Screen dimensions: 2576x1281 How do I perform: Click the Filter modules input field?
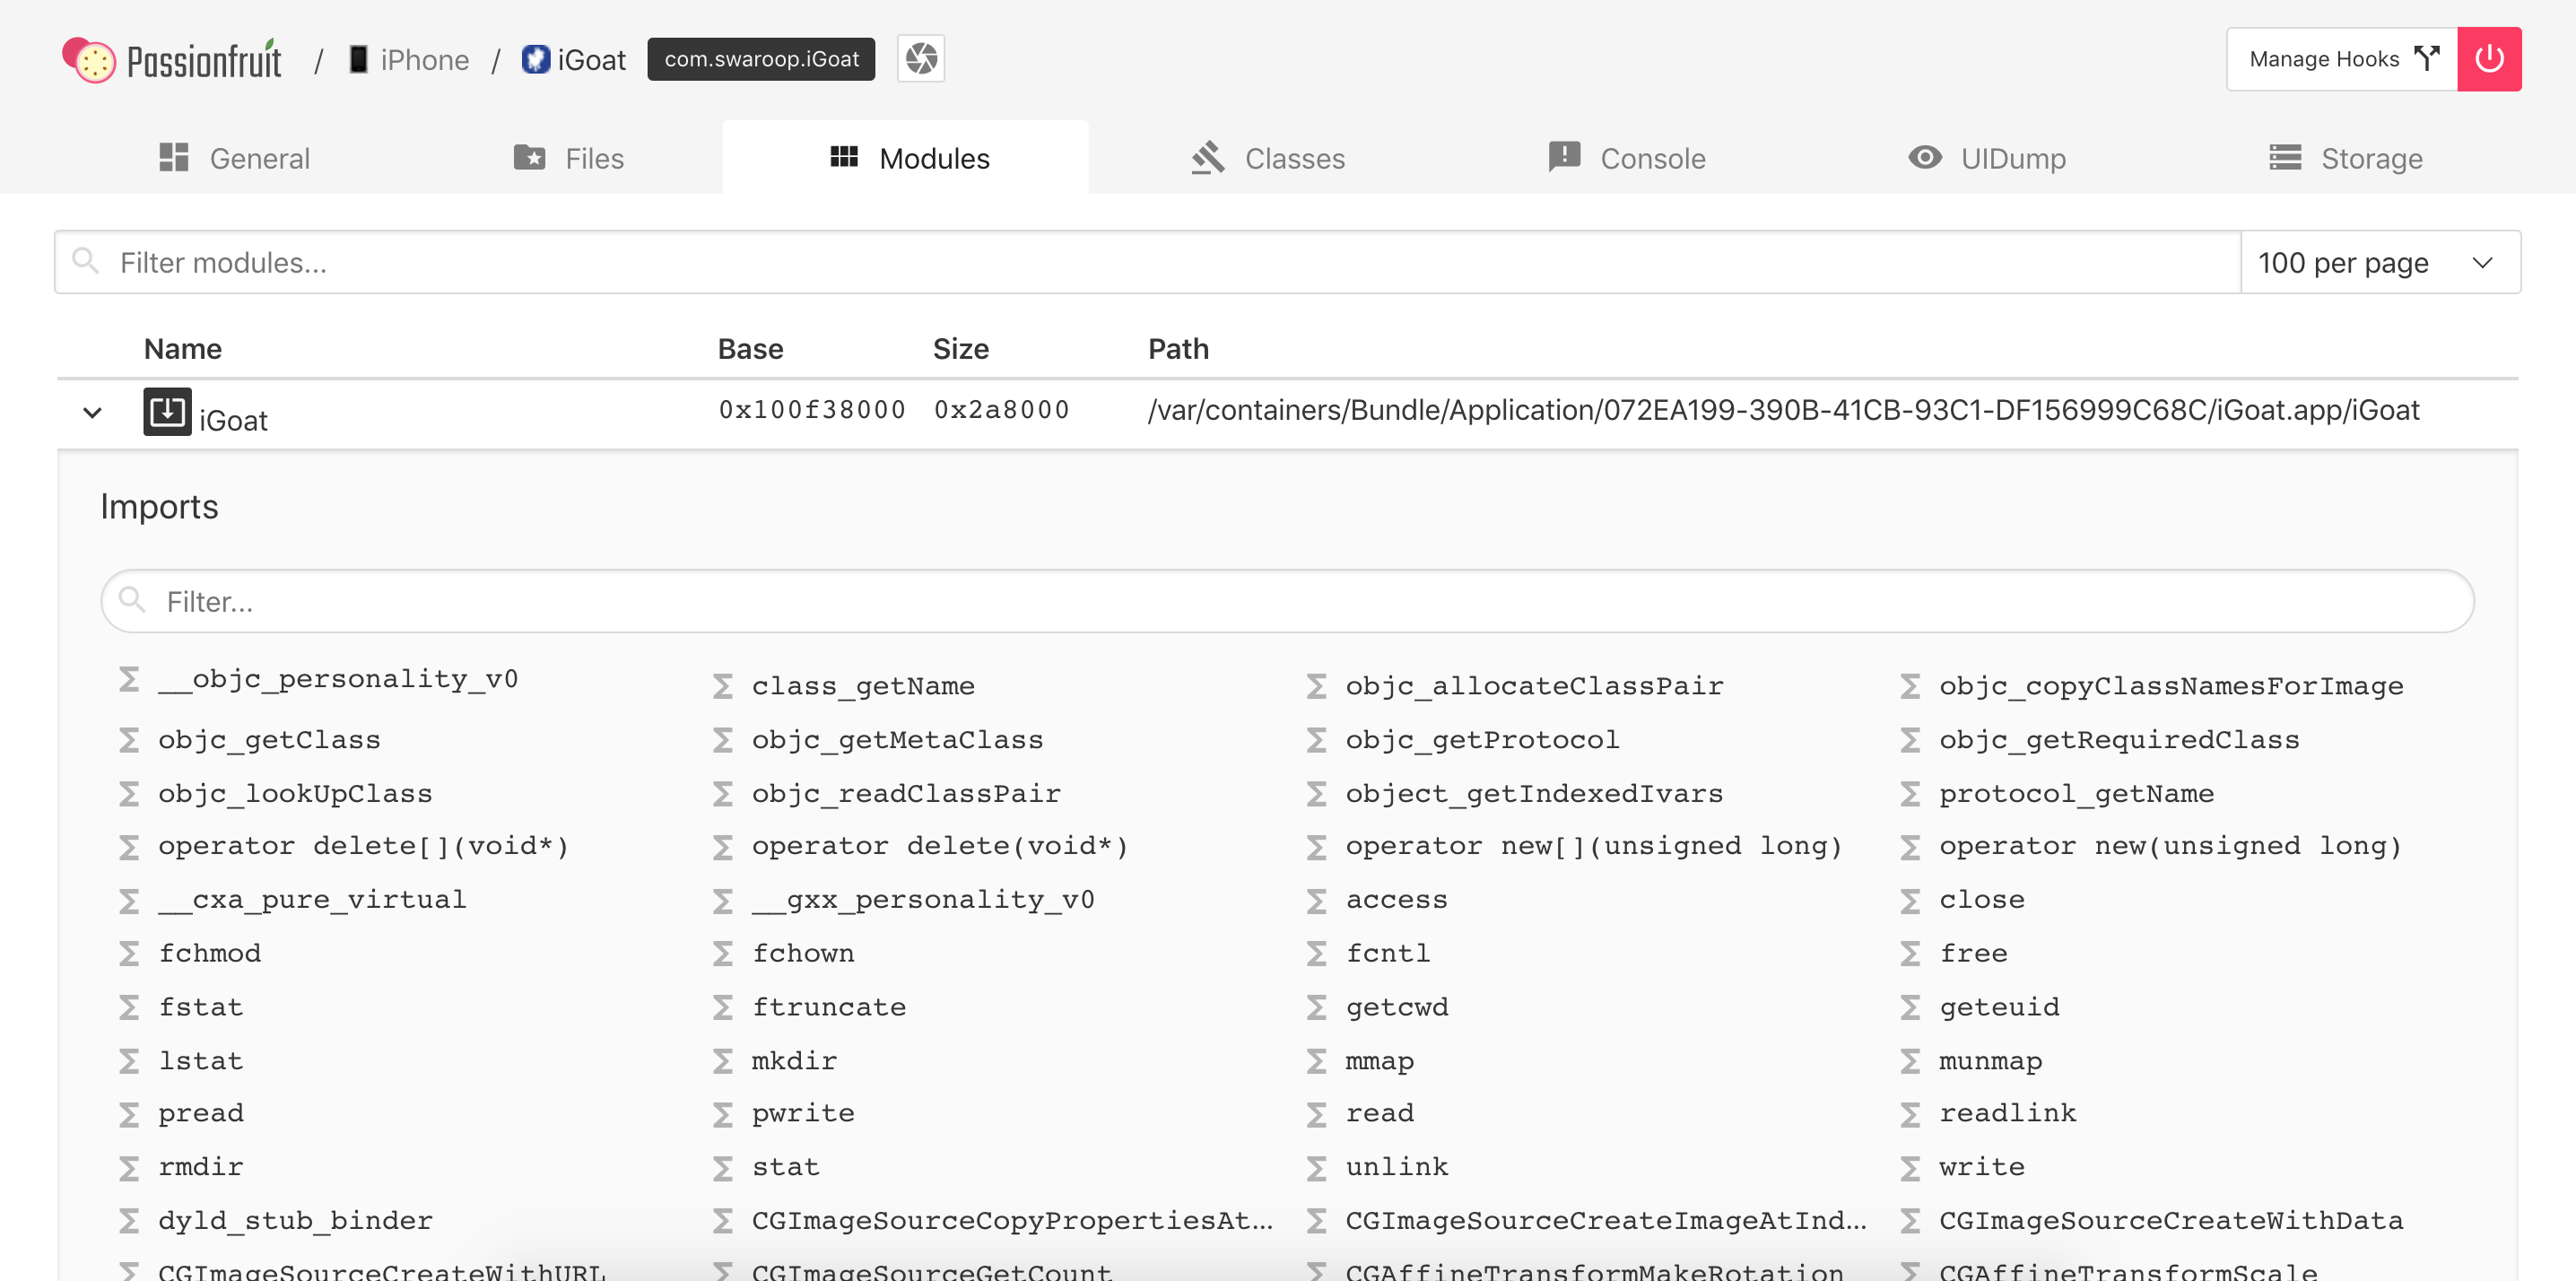click(x=1146, y=261)
